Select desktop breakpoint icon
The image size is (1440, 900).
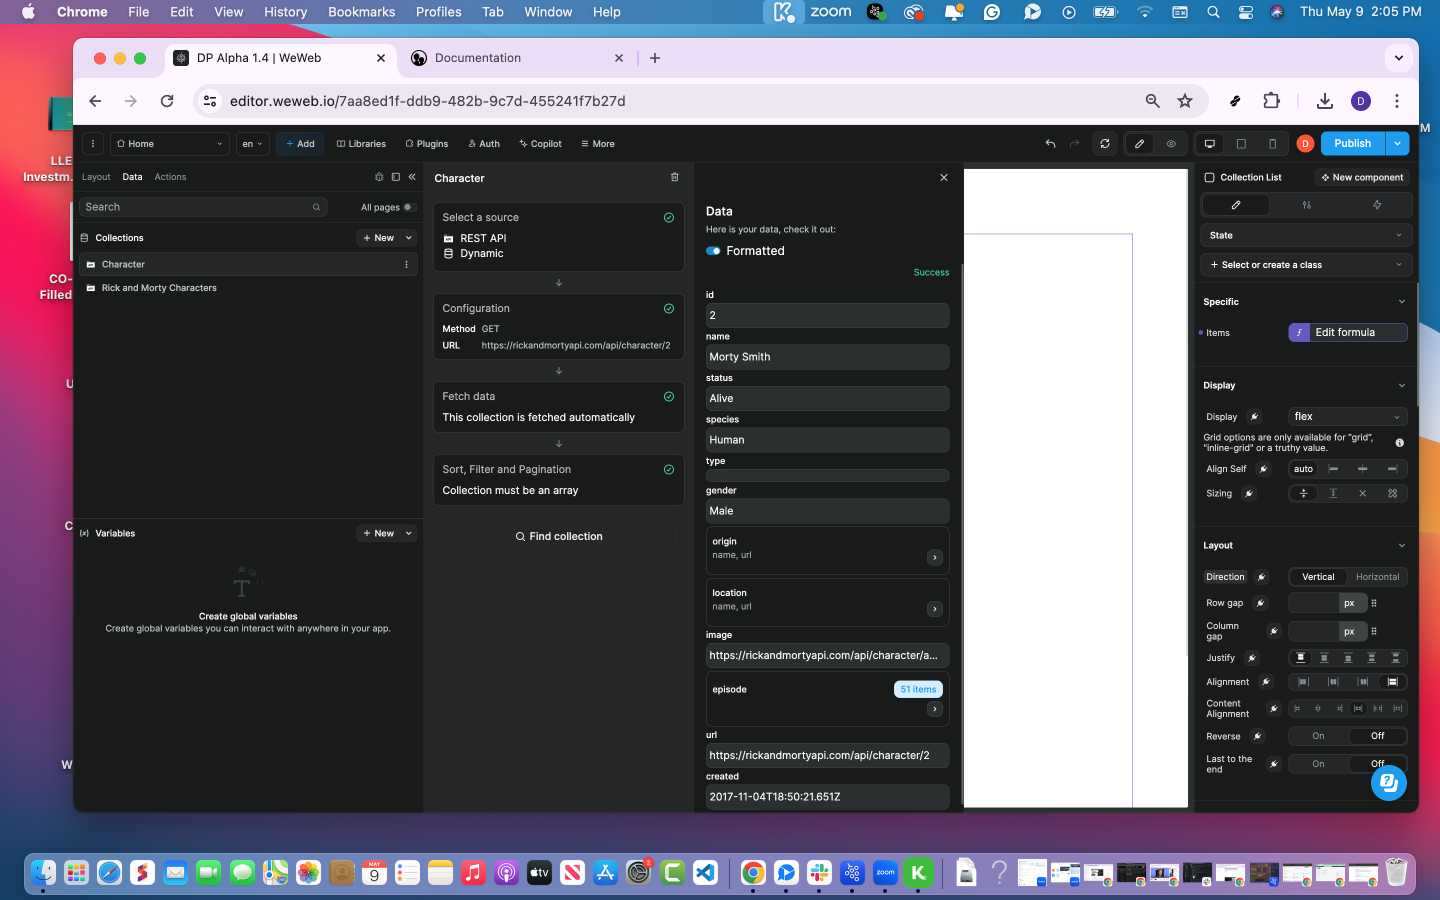pos(1210,144)
